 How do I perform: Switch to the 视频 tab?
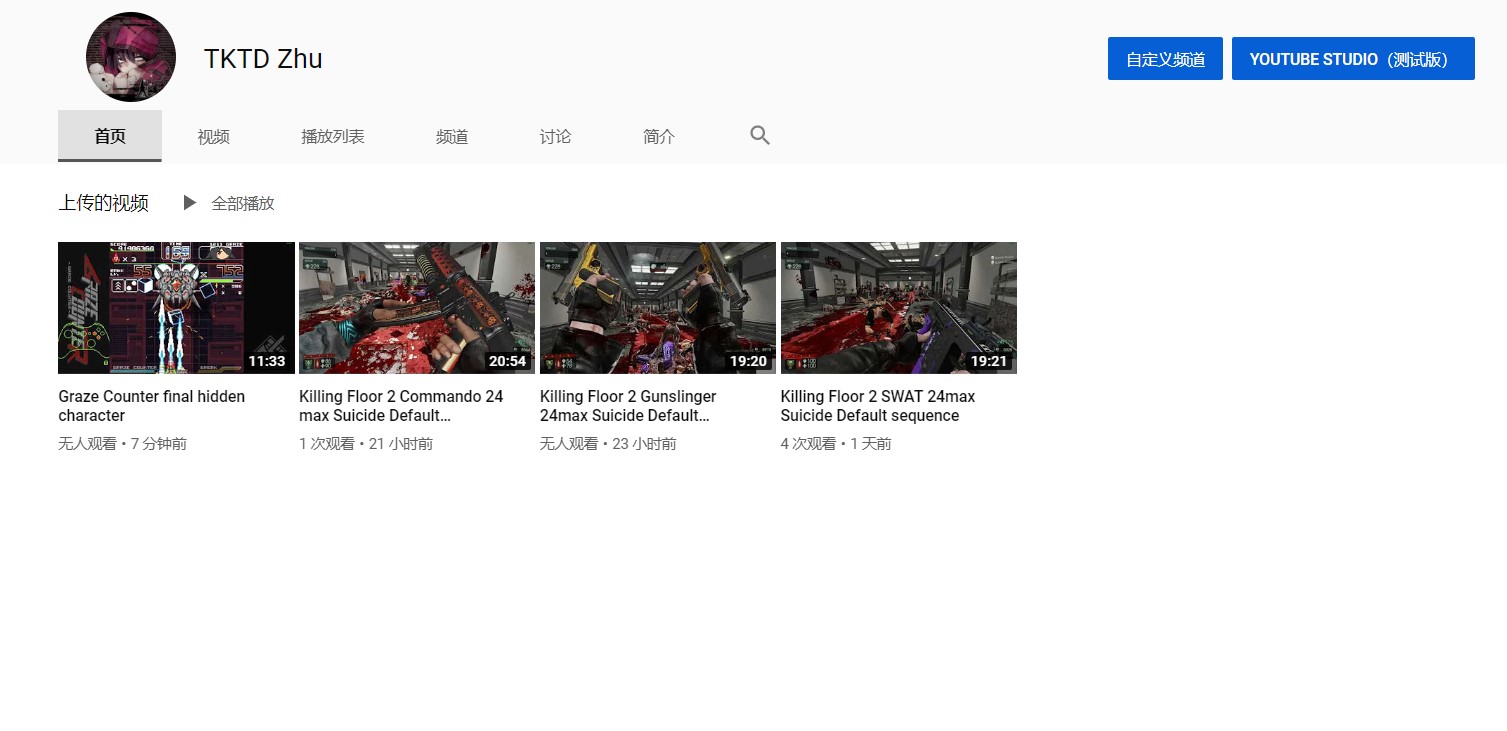(213, 137)
